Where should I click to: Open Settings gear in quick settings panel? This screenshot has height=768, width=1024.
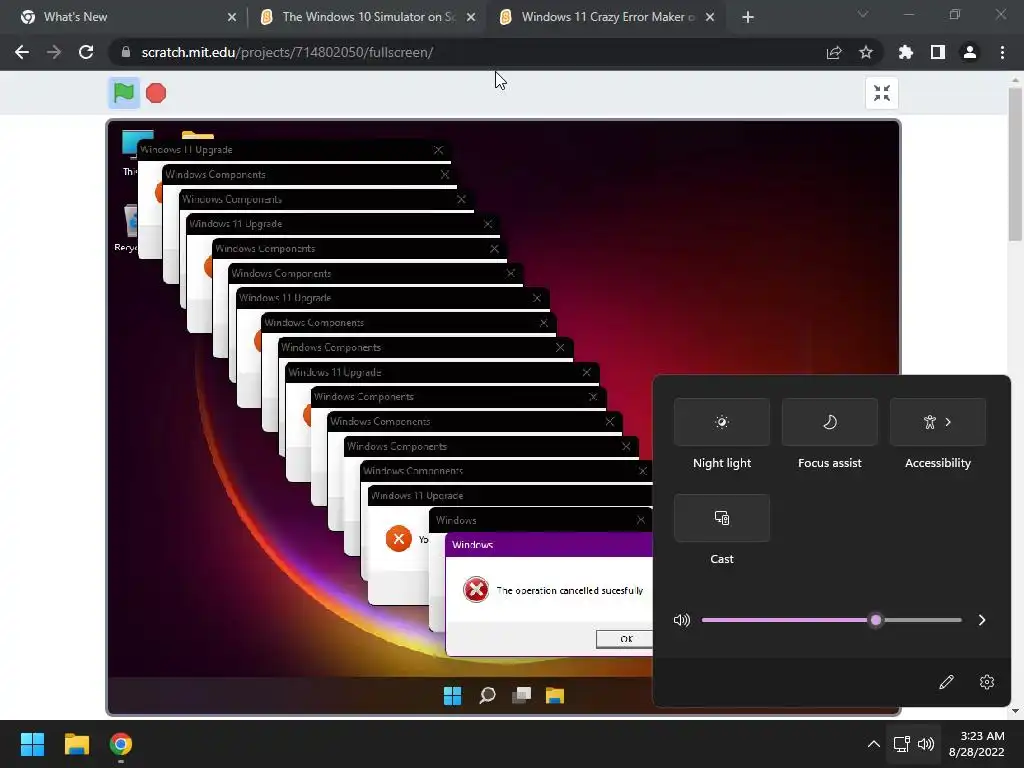point(987,682)
